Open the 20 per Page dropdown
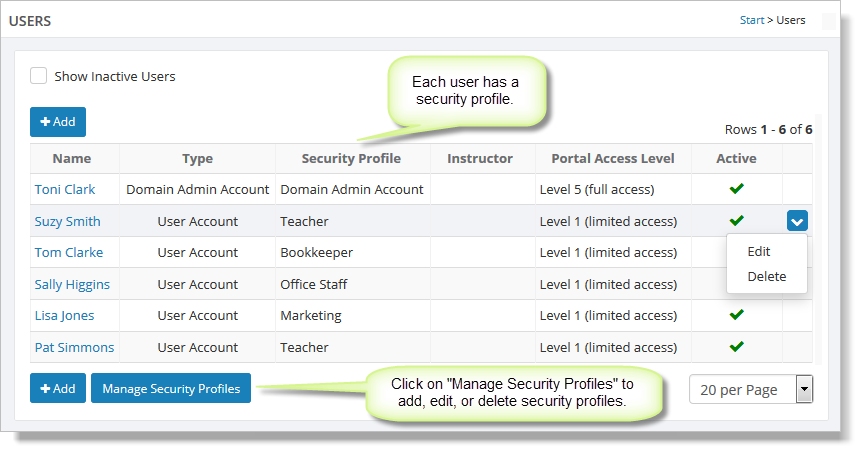Screen dimensions: 866x457 751,389
